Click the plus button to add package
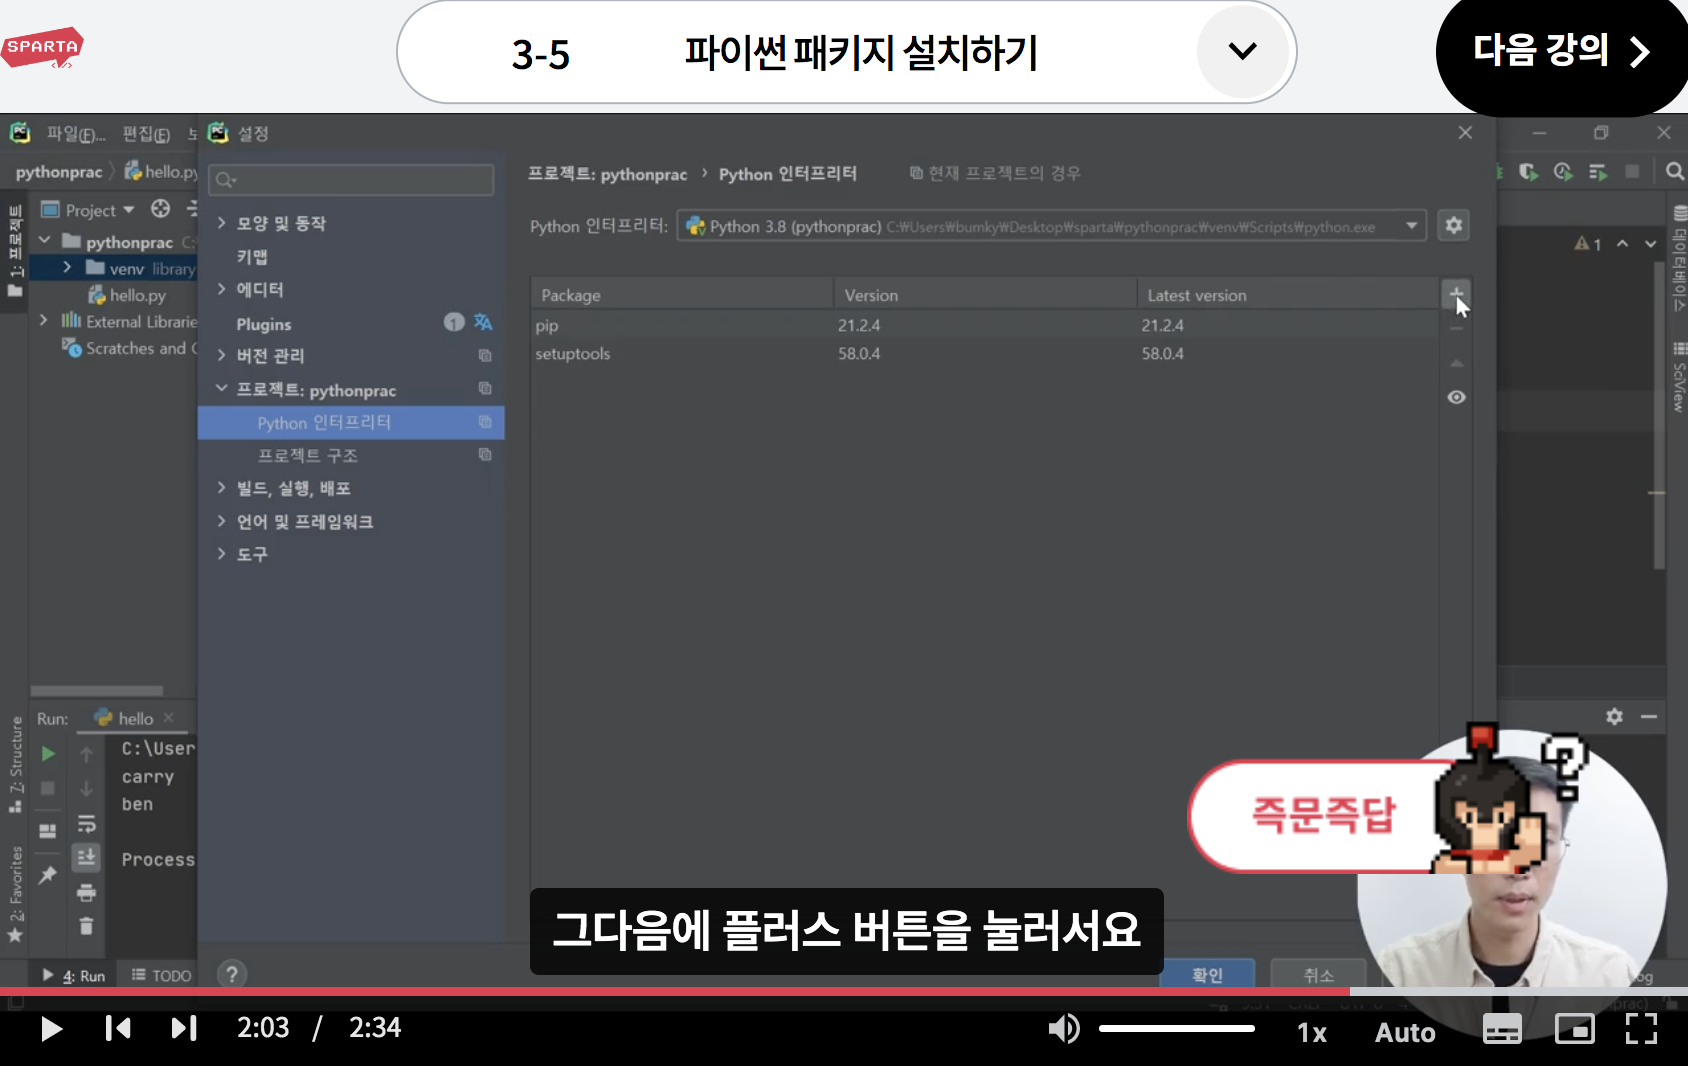The height and width of the screenshot is (1066, 1688). pos(1456,294)
